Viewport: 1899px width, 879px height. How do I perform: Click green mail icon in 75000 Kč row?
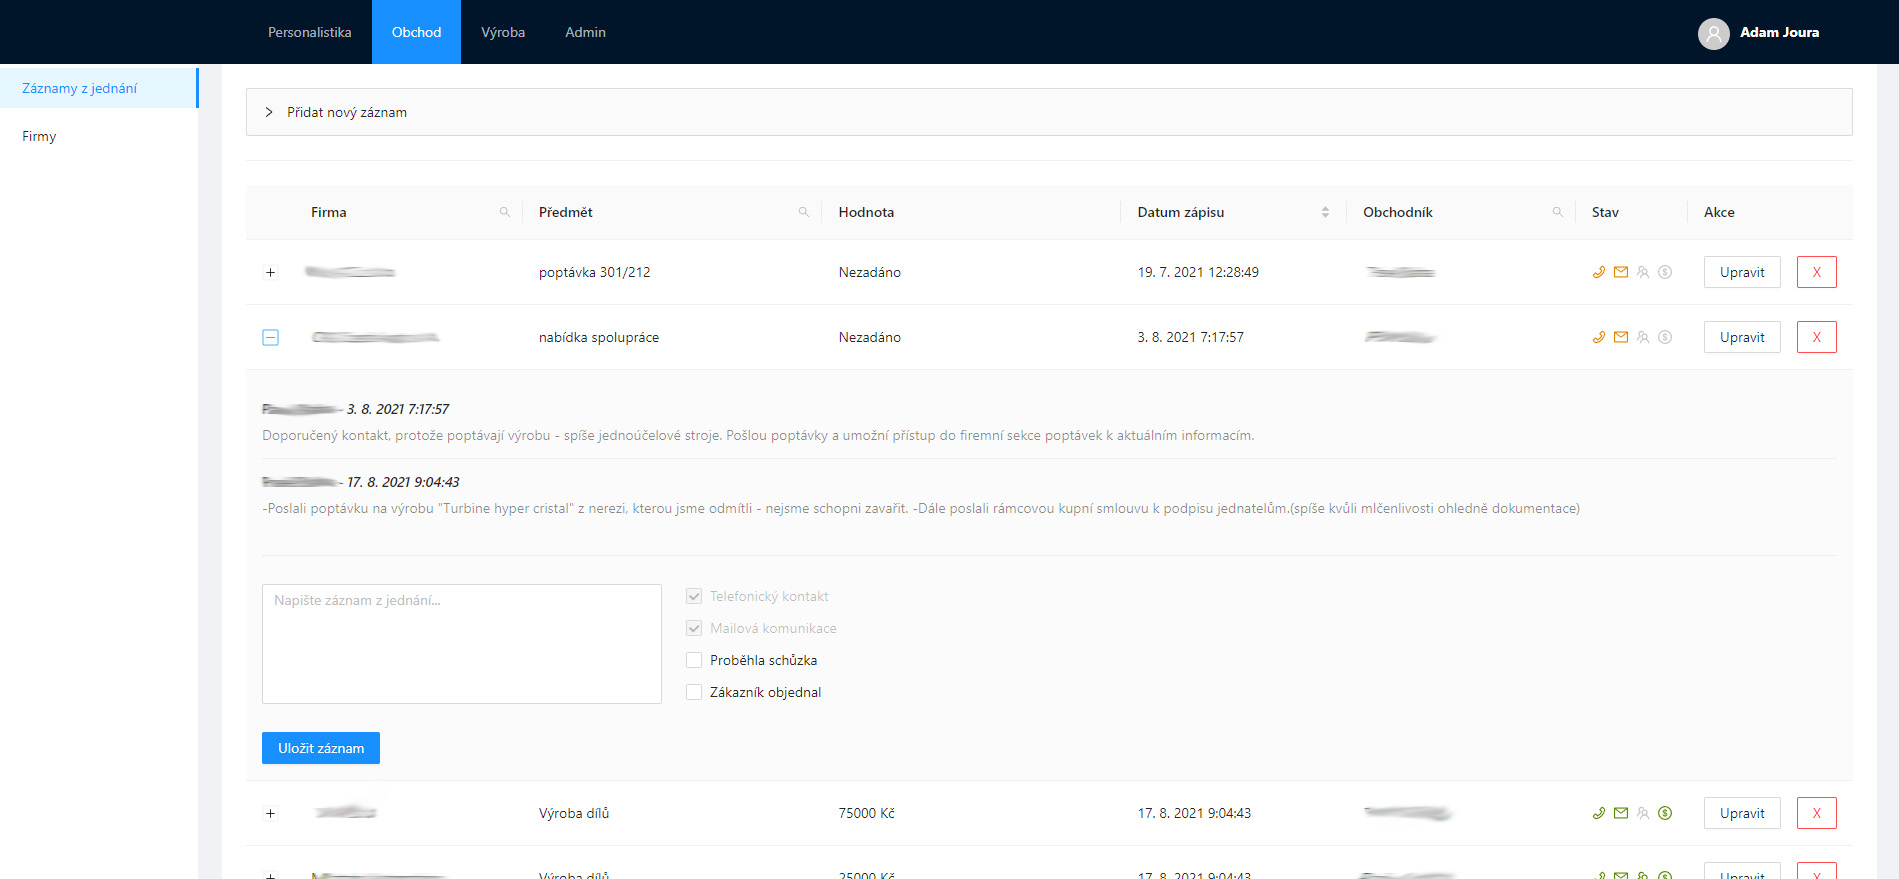(1621, 813)
